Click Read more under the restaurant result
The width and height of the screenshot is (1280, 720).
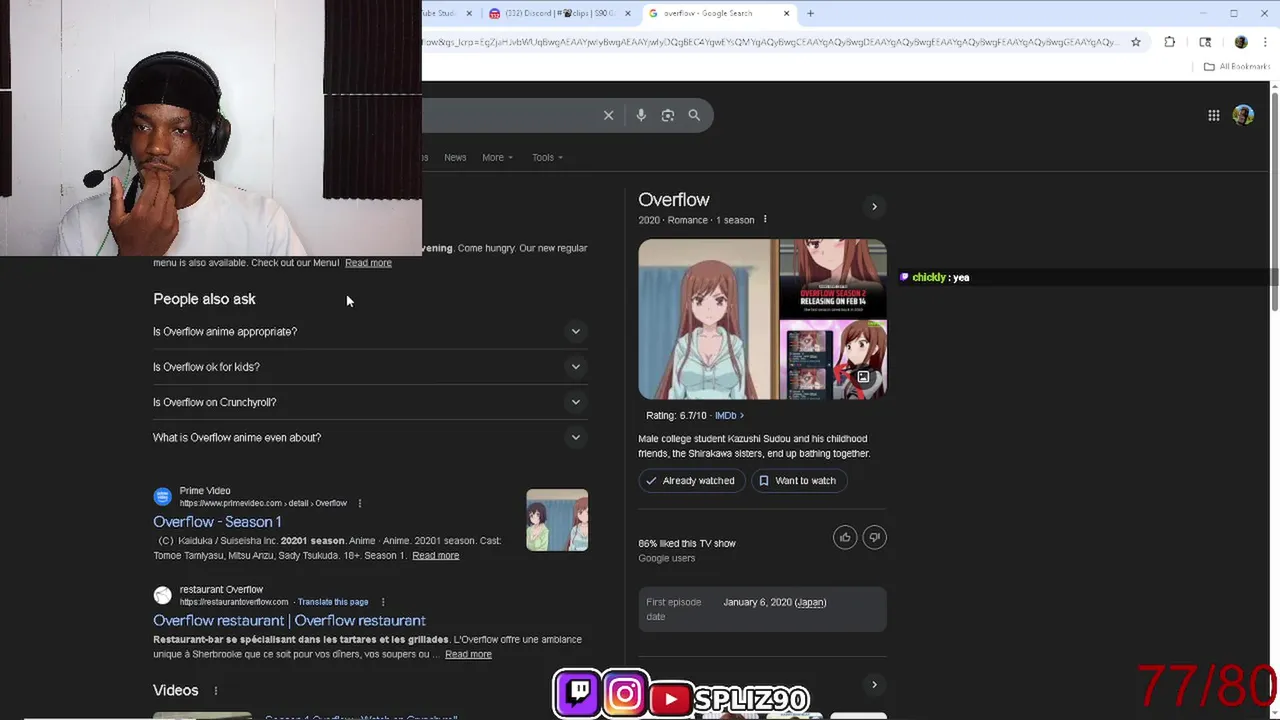468,654
